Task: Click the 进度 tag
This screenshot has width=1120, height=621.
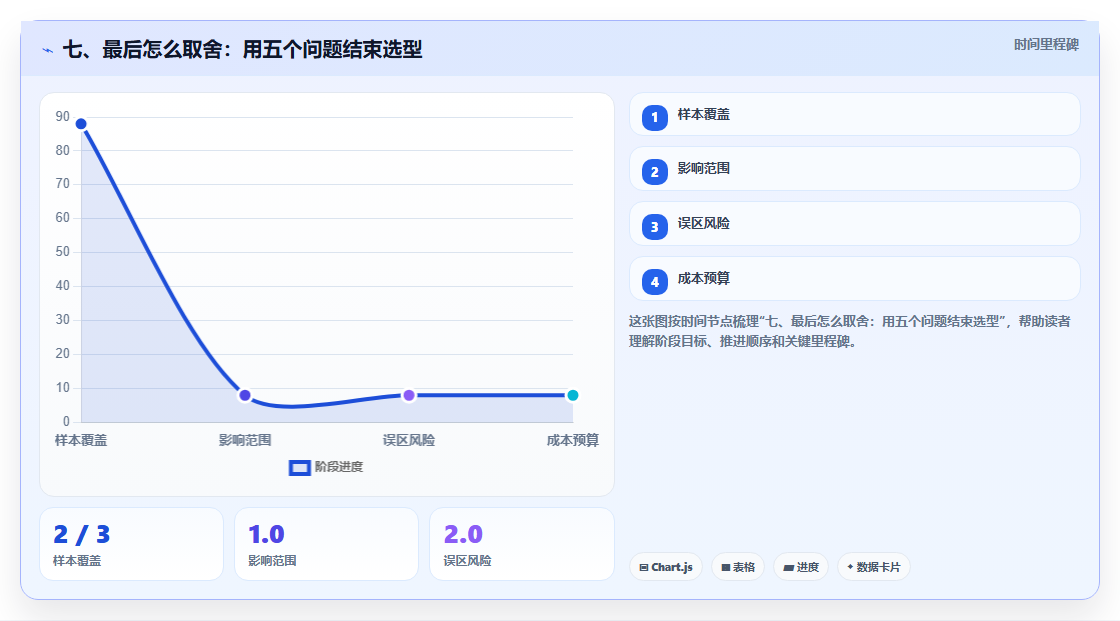Action: tap(801, 567)
